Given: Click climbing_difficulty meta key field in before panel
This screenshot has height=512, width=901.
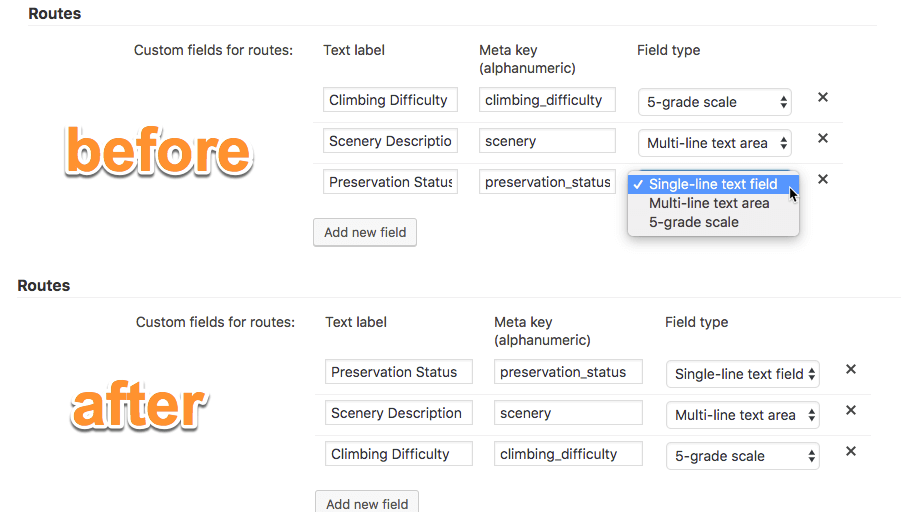Looking at the screenshot, I should click(547, 100).
